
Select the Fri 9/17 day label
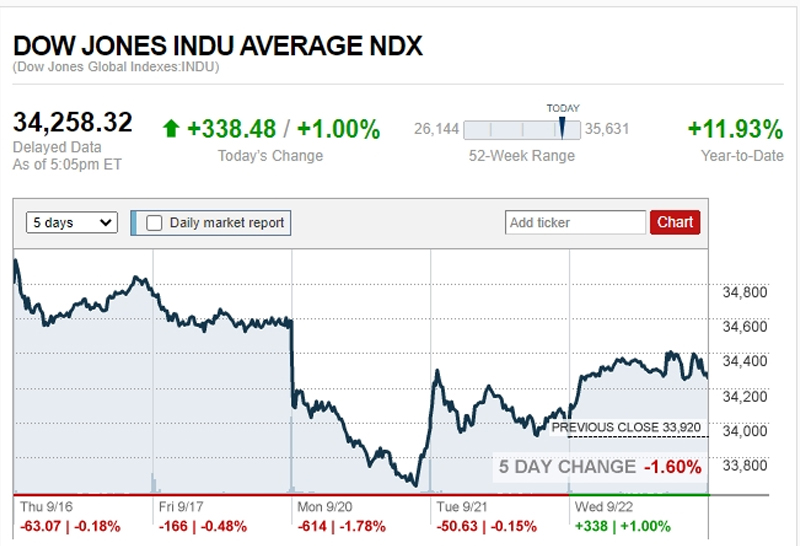pyautogui.click(x=184, y=507)
